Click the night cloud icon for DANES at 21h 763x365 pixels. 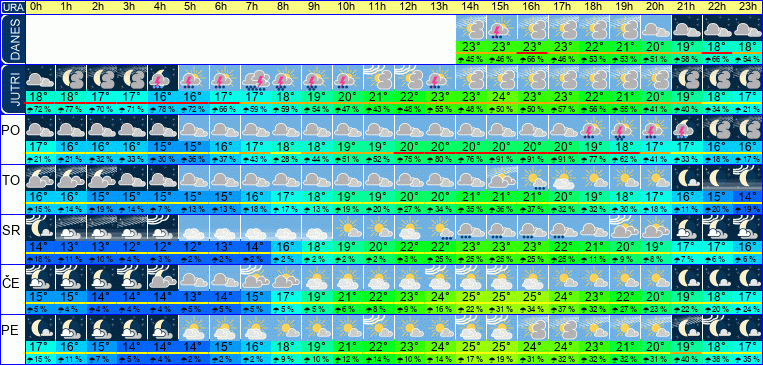pyautogui.click(x=687, y=28)
